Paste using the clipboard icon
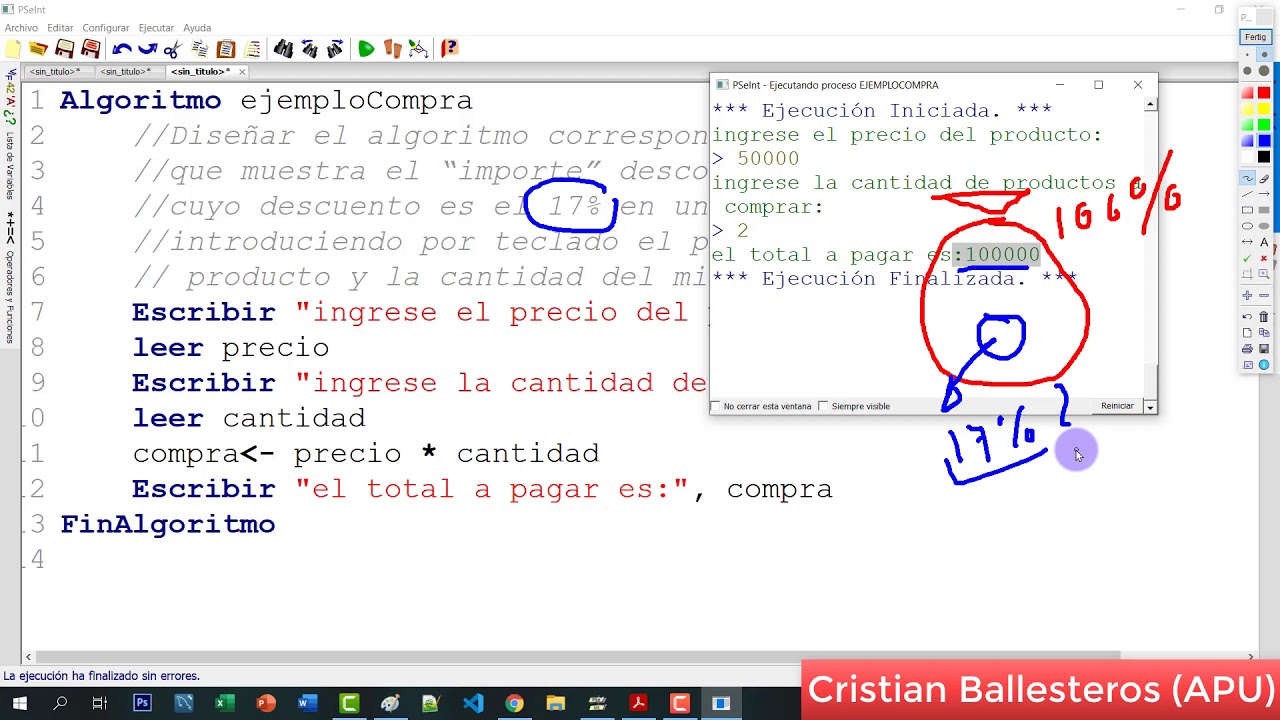1280x720 pixels. (x=226, y=48)
